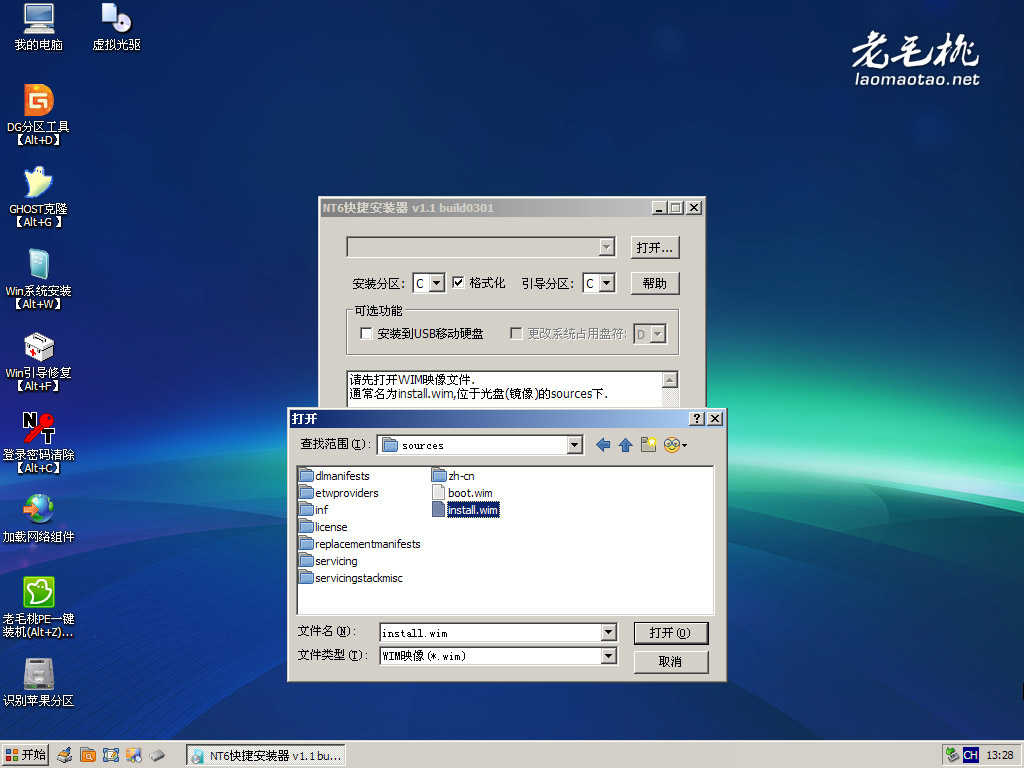Cancel the Open dialog with 取消

pos(671,662)
